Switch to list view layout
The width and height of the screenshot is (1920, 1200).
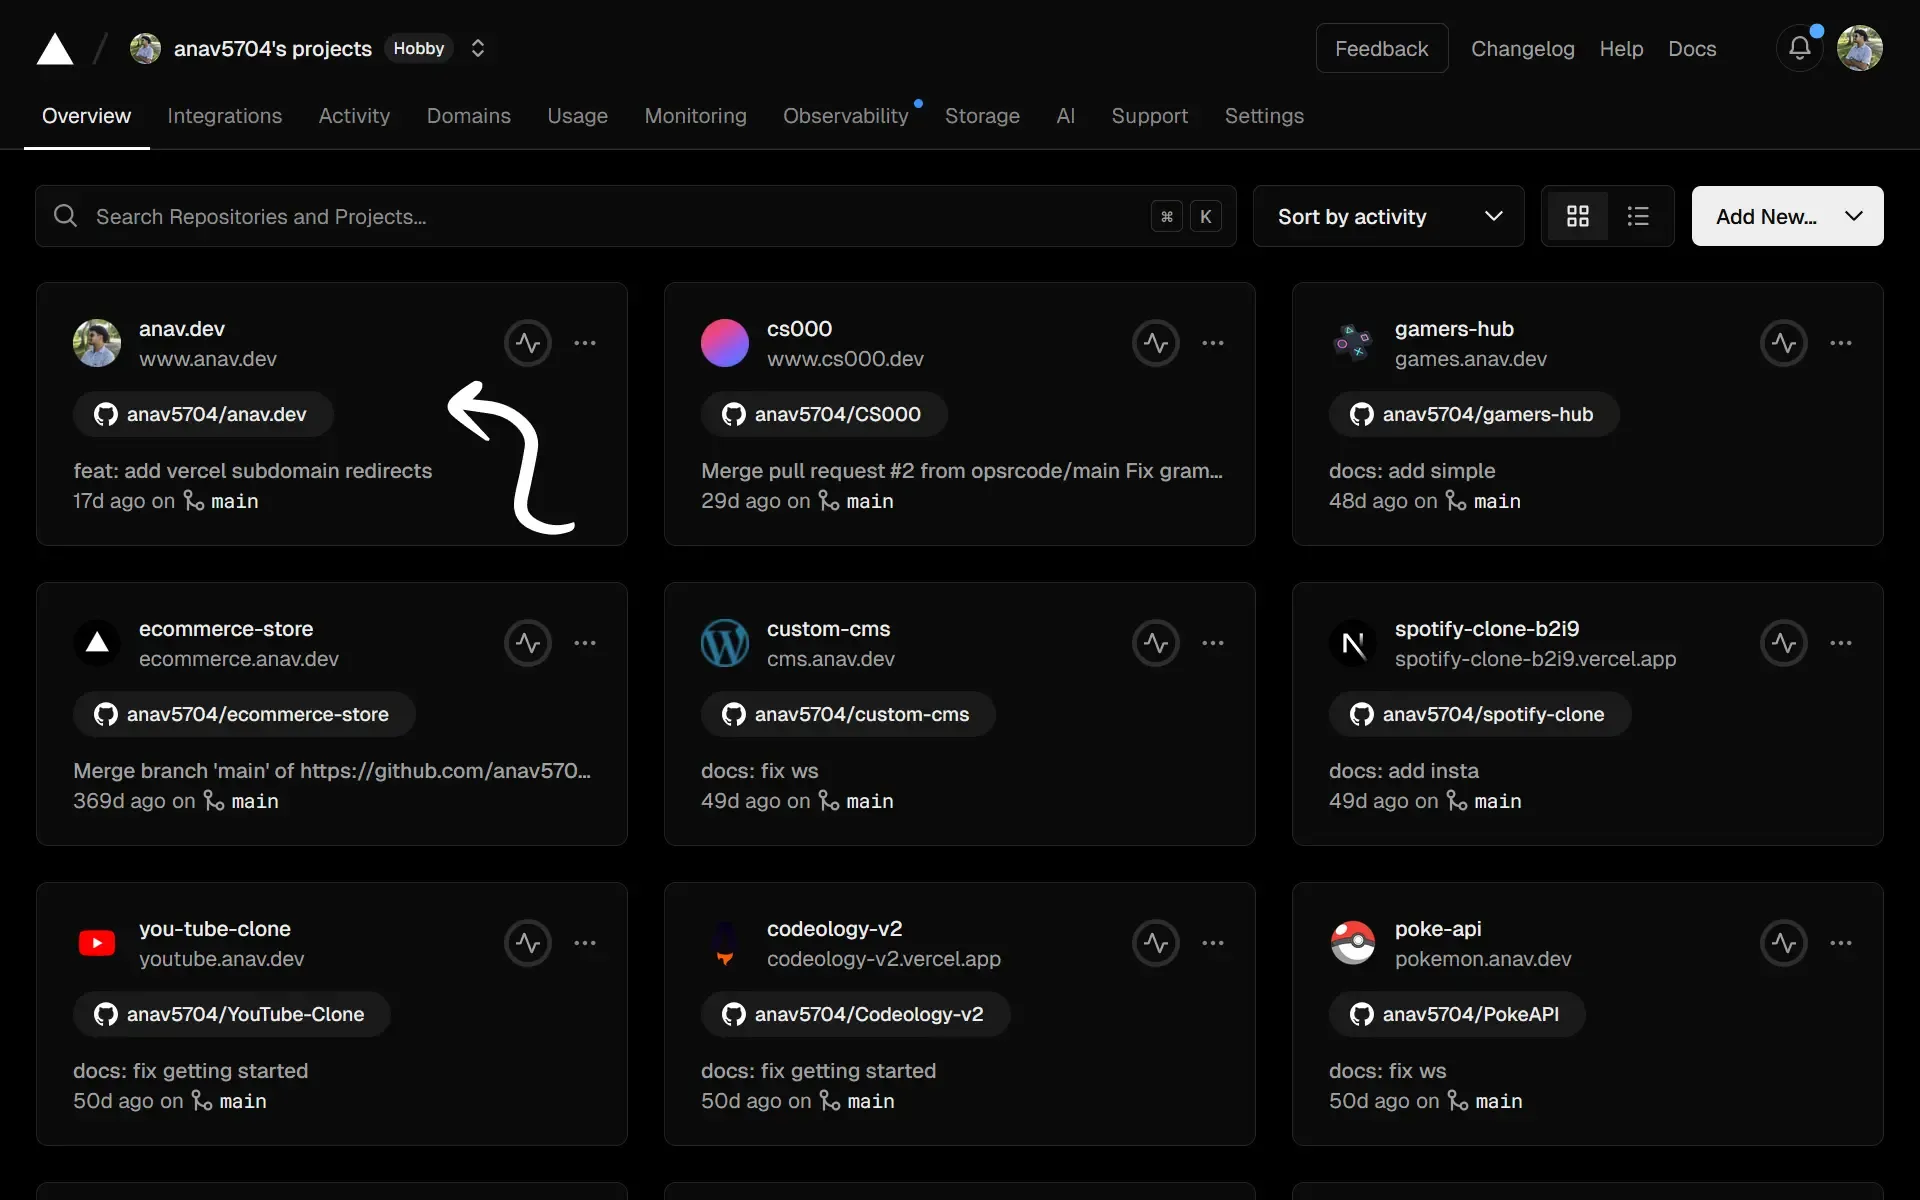pos(1638,216)
